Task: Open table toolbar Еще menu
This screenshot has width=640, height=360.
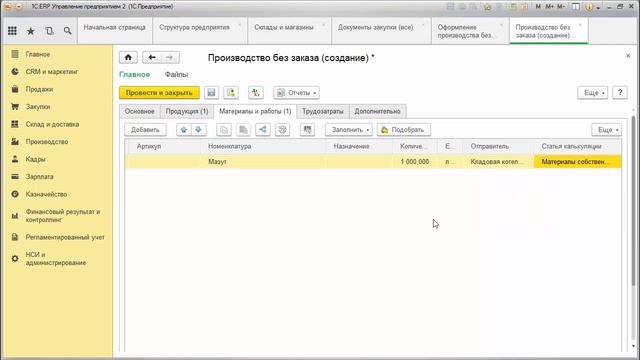Action: (x=607, y=130)
